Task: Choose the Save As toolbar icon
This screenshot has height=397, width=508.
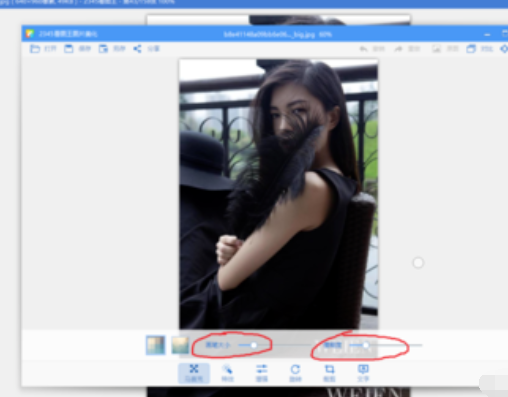Action: (x=103, y=49)
